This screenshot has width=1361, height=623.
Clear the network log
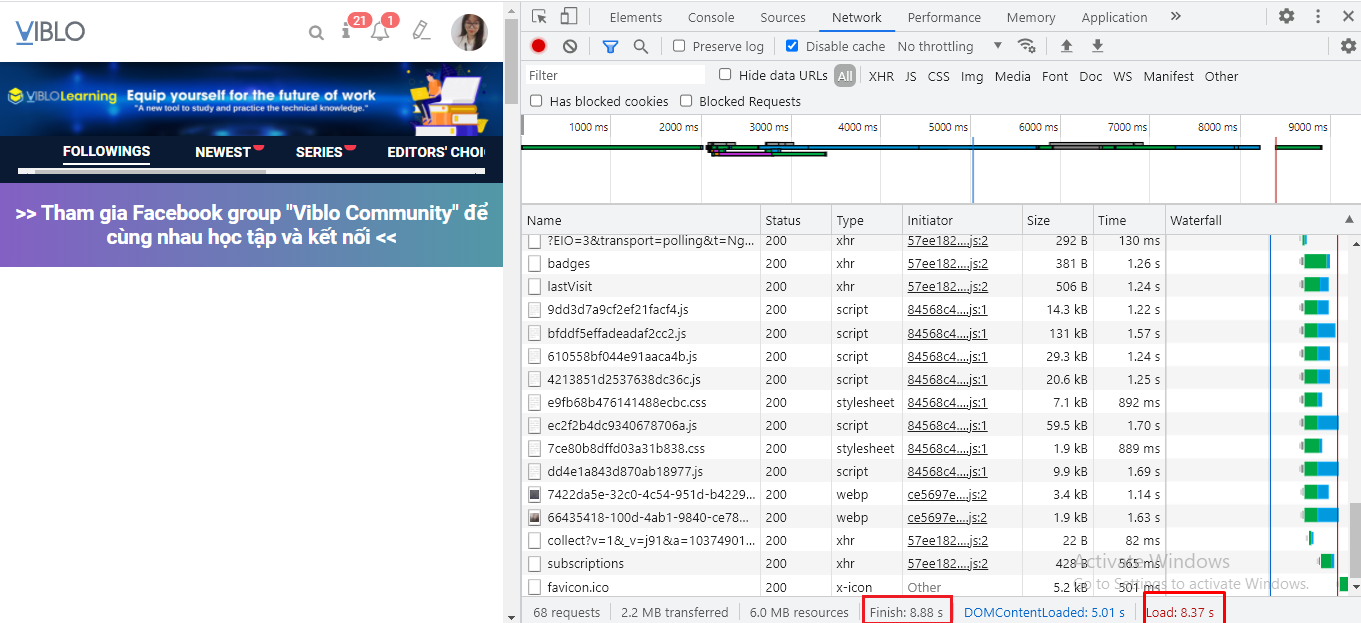coord(570,46)
